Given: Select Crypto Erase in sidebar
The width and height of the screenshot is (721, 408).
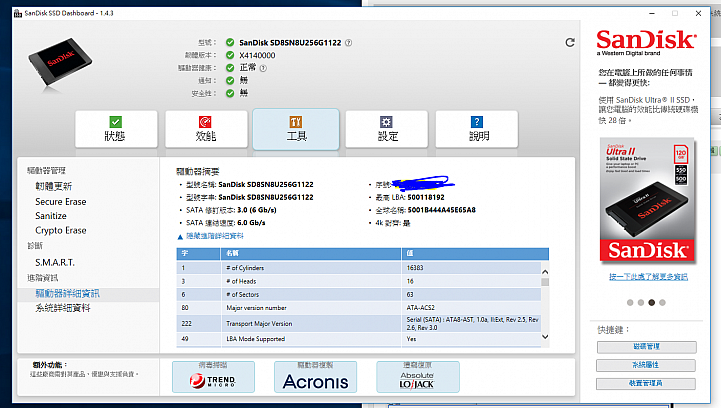Looking at the screenshot, I should tap(61, 230).
